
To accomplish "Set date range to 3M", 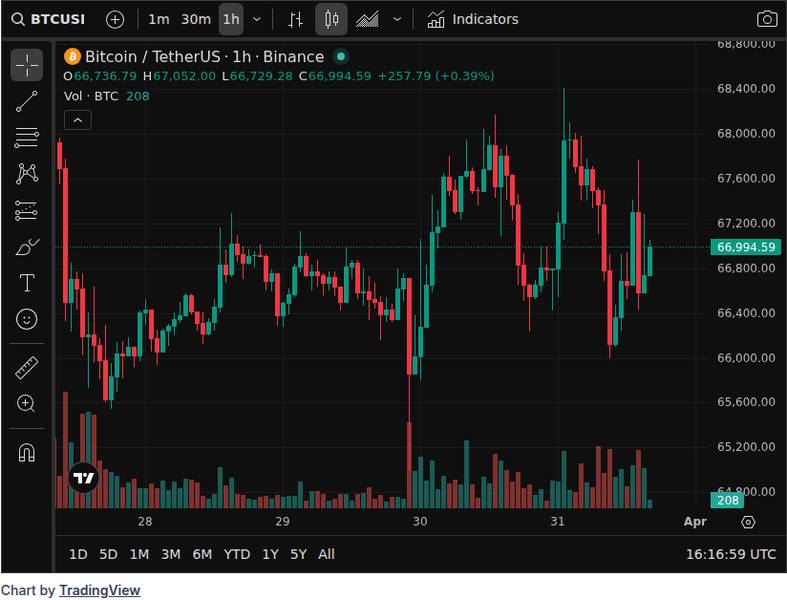I will coord(171,554).
